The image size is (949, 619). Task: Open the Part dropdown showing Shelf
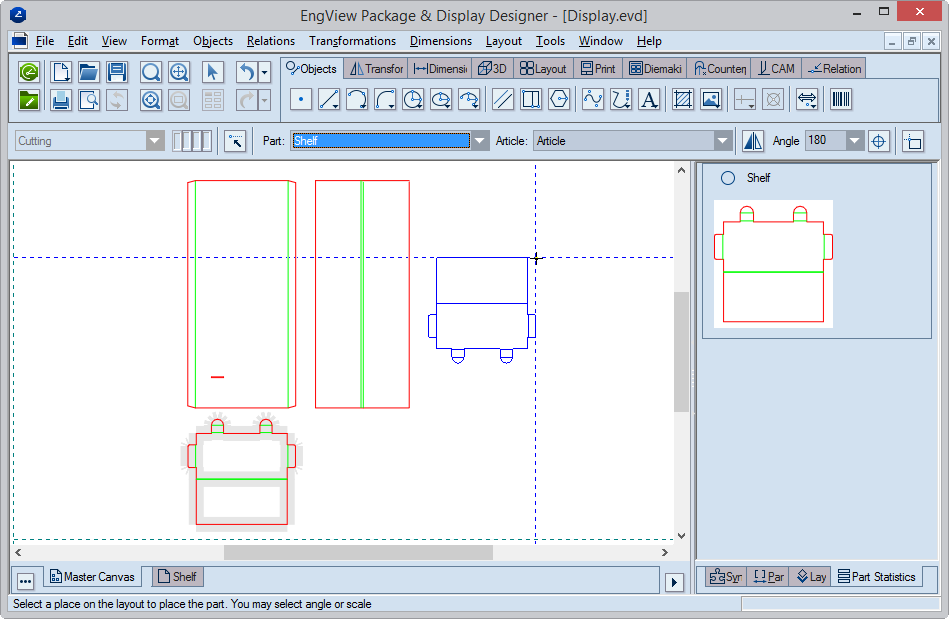480,141
